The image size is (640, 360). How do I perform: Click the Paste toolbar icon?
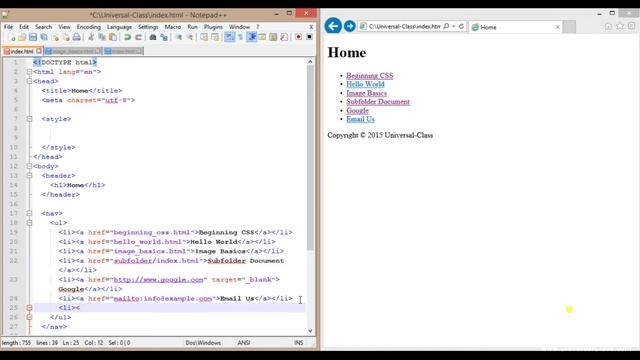tap(113, 37)
